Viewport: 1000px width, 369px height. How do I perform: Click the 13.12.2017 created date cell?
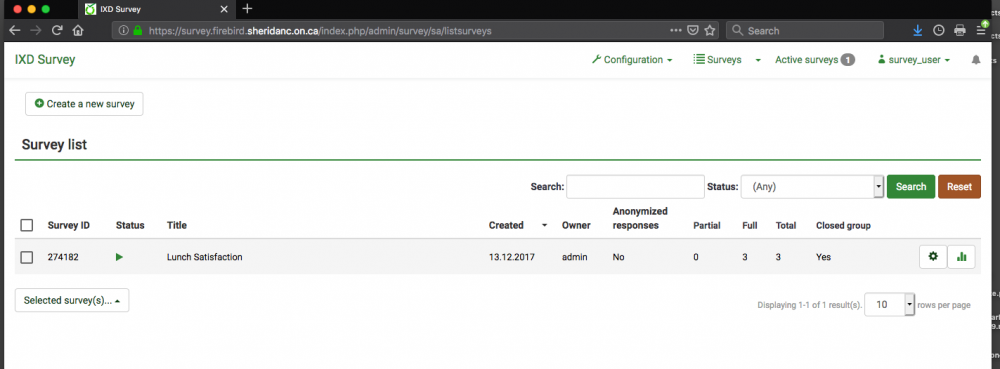511,257
